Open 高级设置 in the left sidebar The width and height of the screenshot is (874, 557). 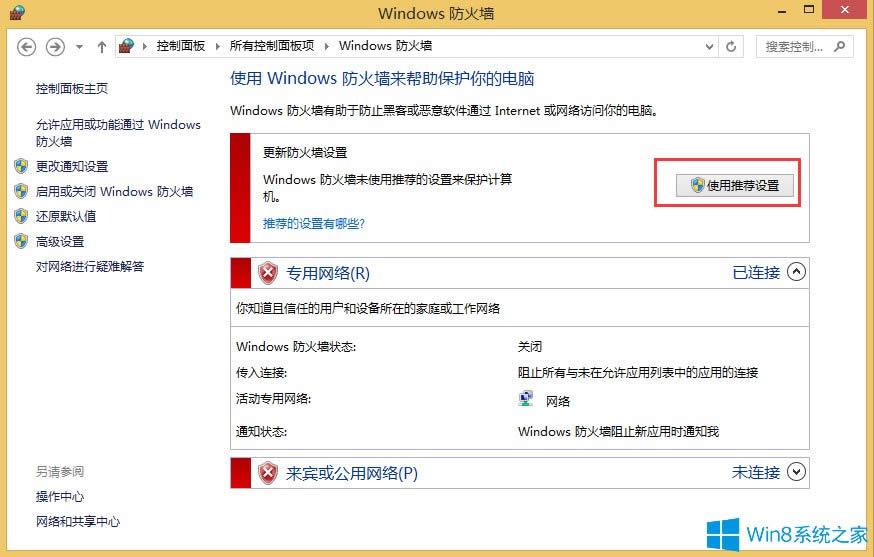(60, 241)
